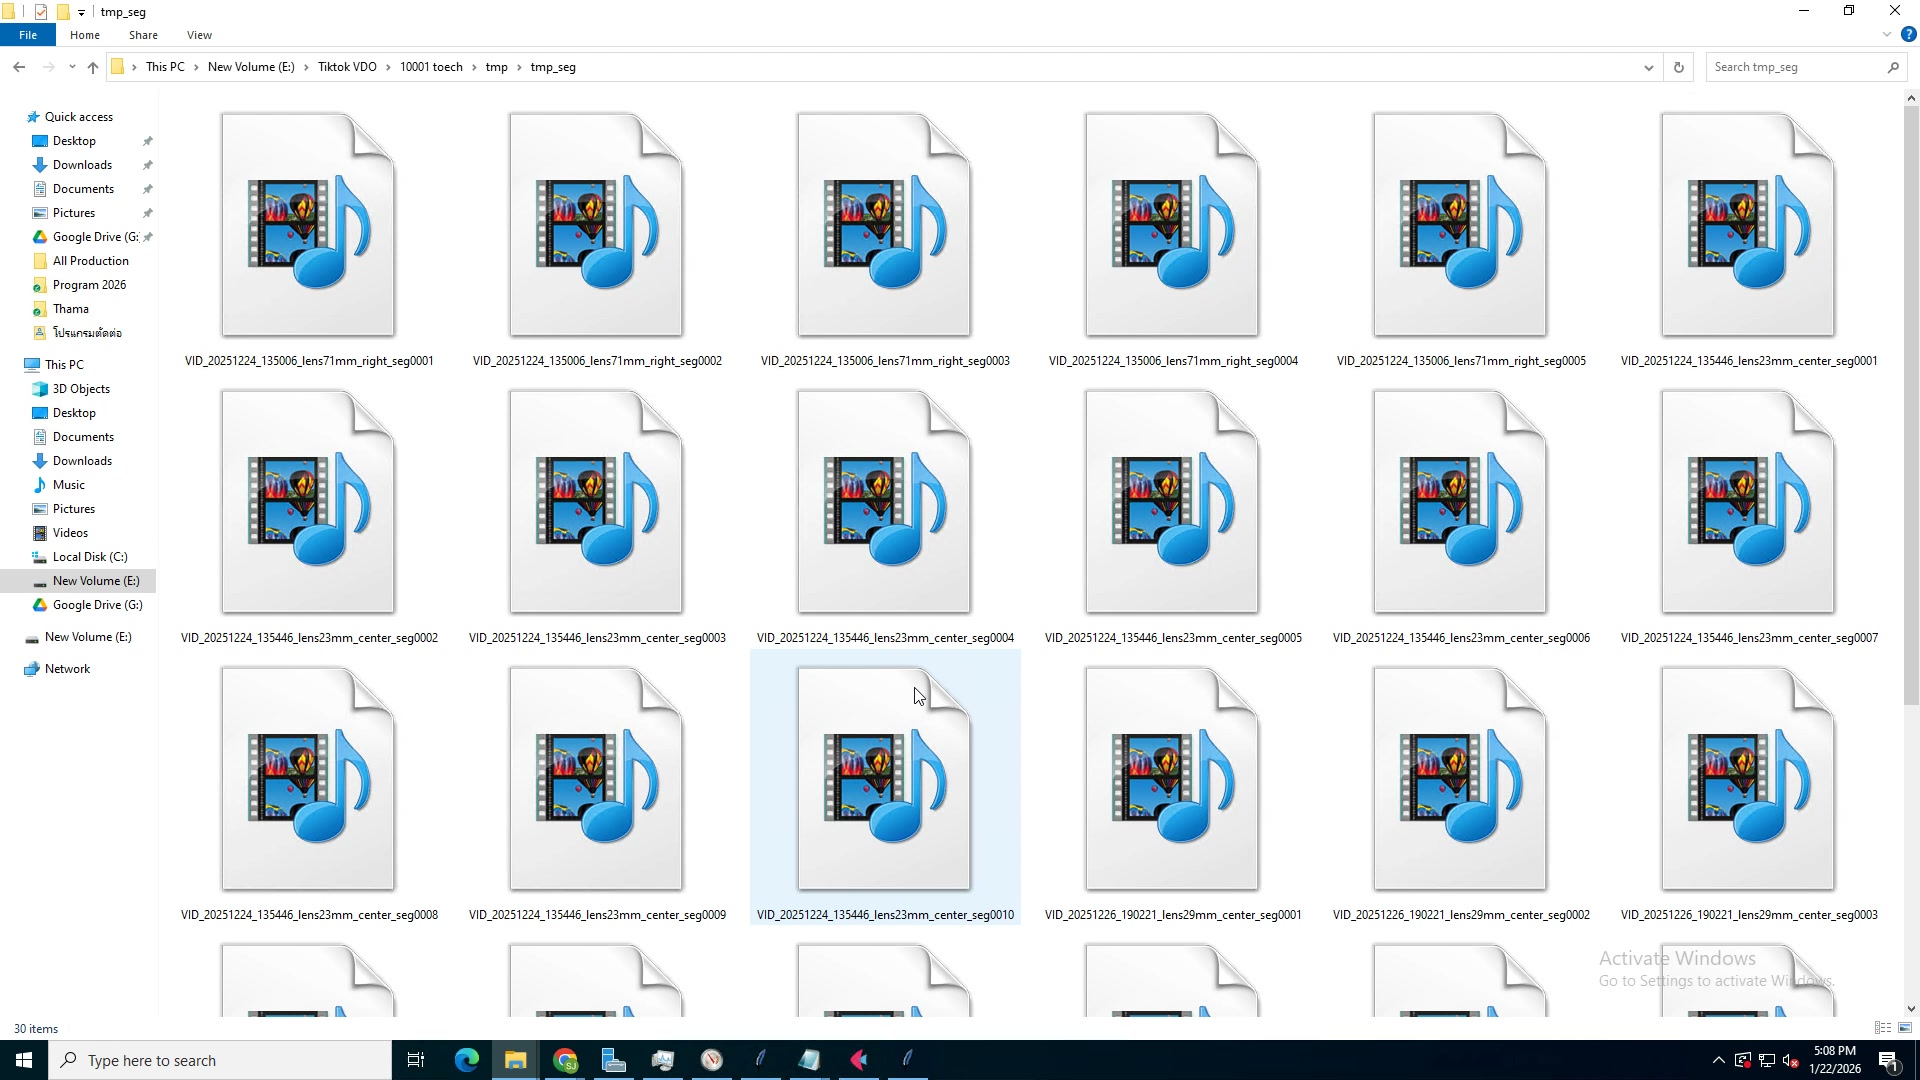This screenshot has width=1920, height=1080.
Task: Unpin Desktop from Quick access
Action: click(x=147, y=140)
